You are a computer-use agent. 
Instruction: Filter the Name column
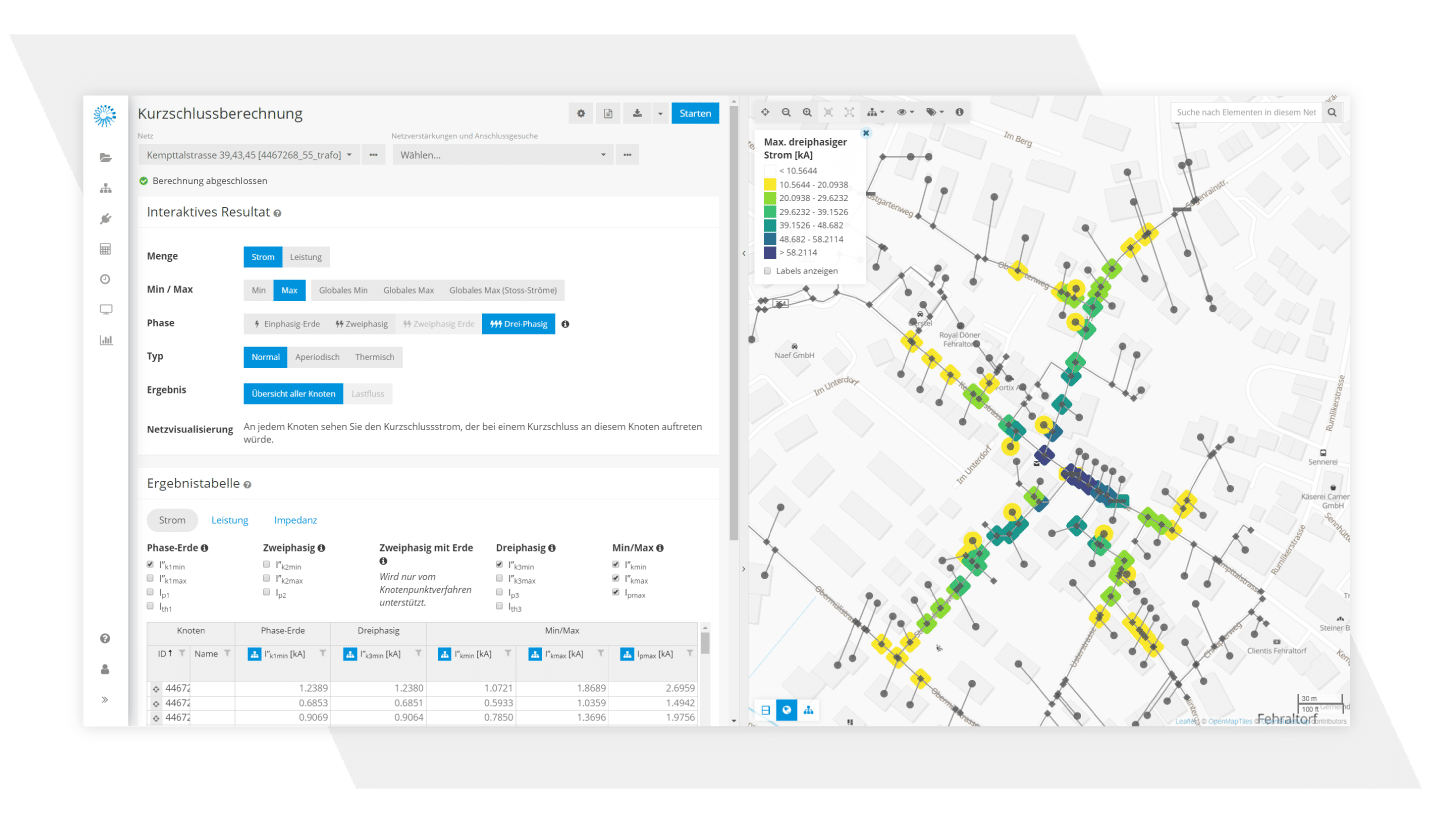[x=227, y=653]
